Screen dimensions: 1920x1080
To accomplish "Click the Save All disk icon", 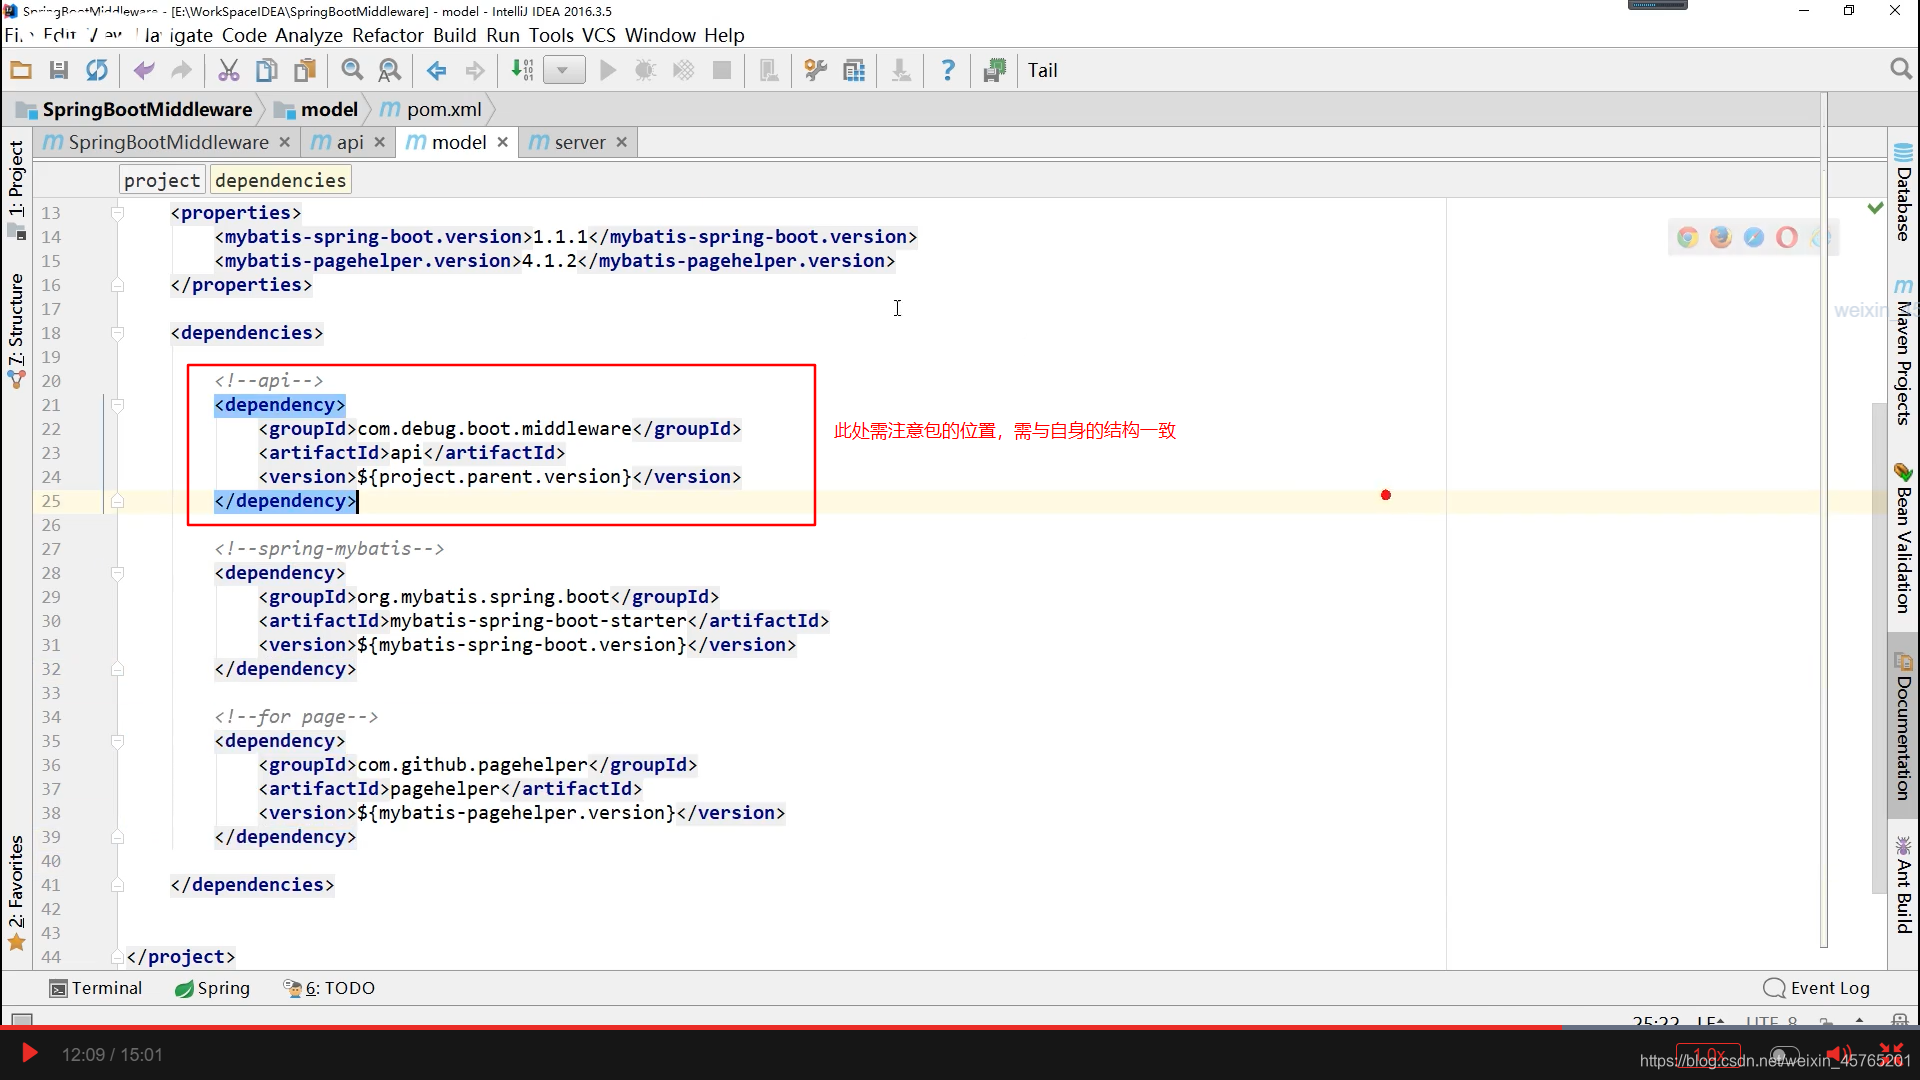I will click(x=59, y=70).
